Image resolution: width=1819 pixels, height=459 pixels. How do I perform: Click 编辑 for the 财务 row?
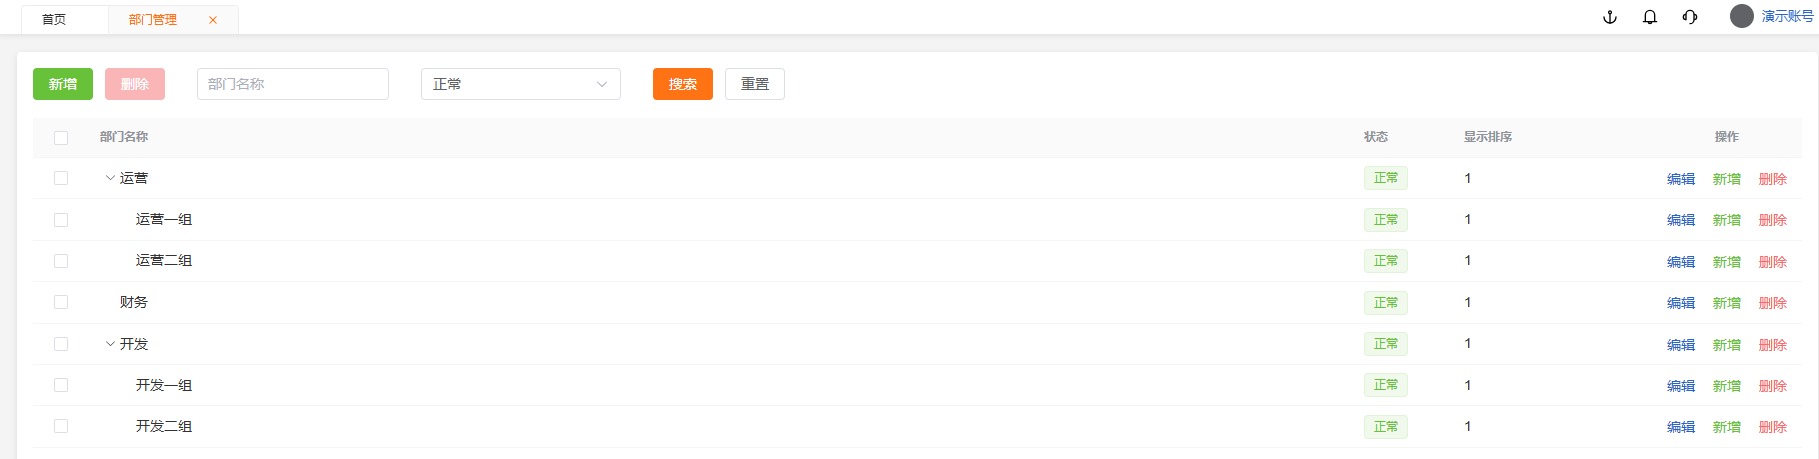tap(1681, 303)
